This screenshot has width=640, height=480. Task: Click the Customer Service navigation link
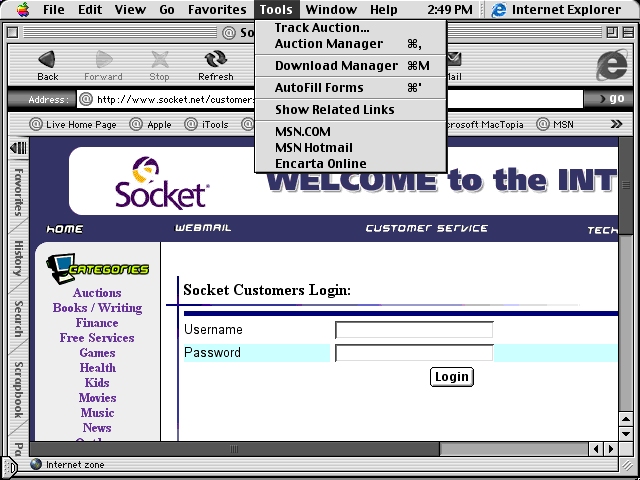427,228
